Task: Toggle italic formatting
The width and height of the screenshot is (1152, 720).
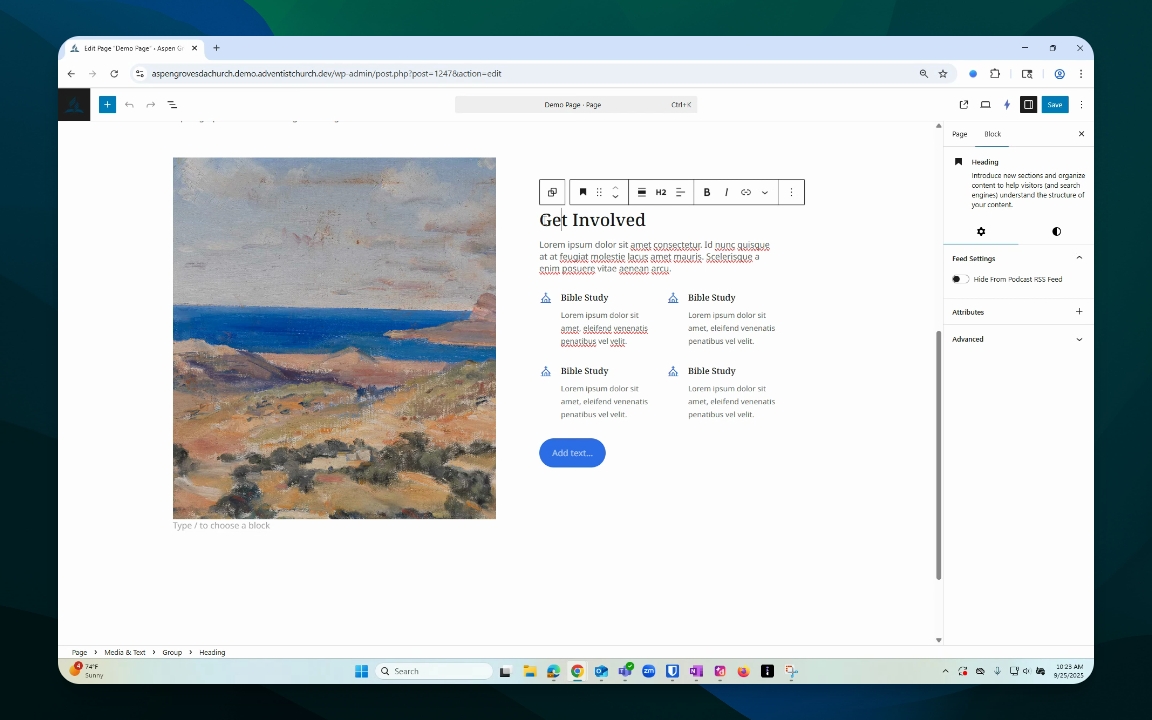Action: click(x=727, y=192)
